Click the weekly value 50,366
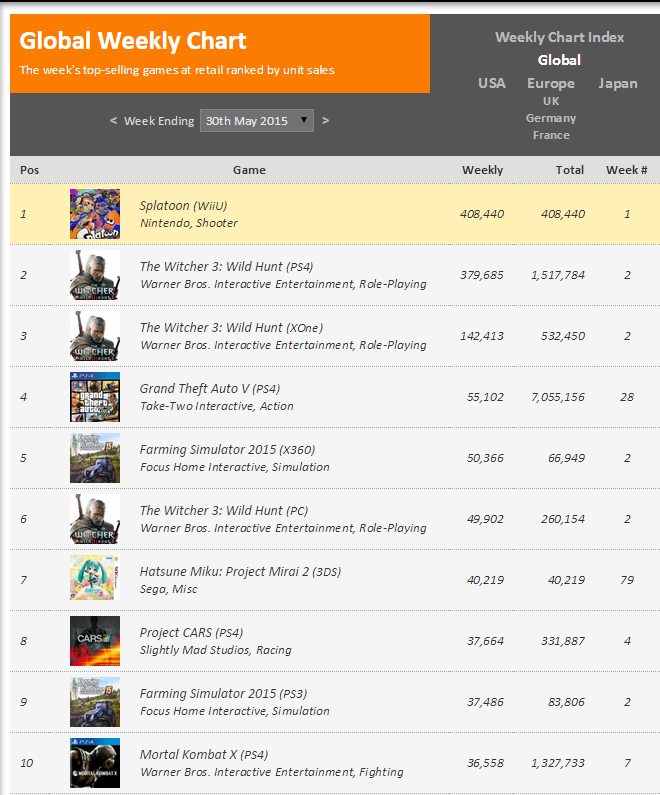 (485, 458)
